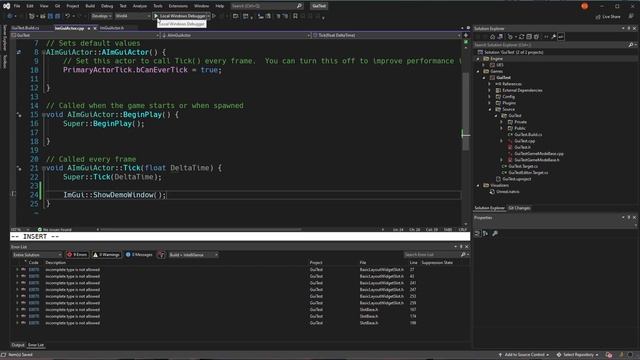Toggle the 0 Warnings filter
The height and width of the screenshot is (360, 640).
click(x=107, y=255)
